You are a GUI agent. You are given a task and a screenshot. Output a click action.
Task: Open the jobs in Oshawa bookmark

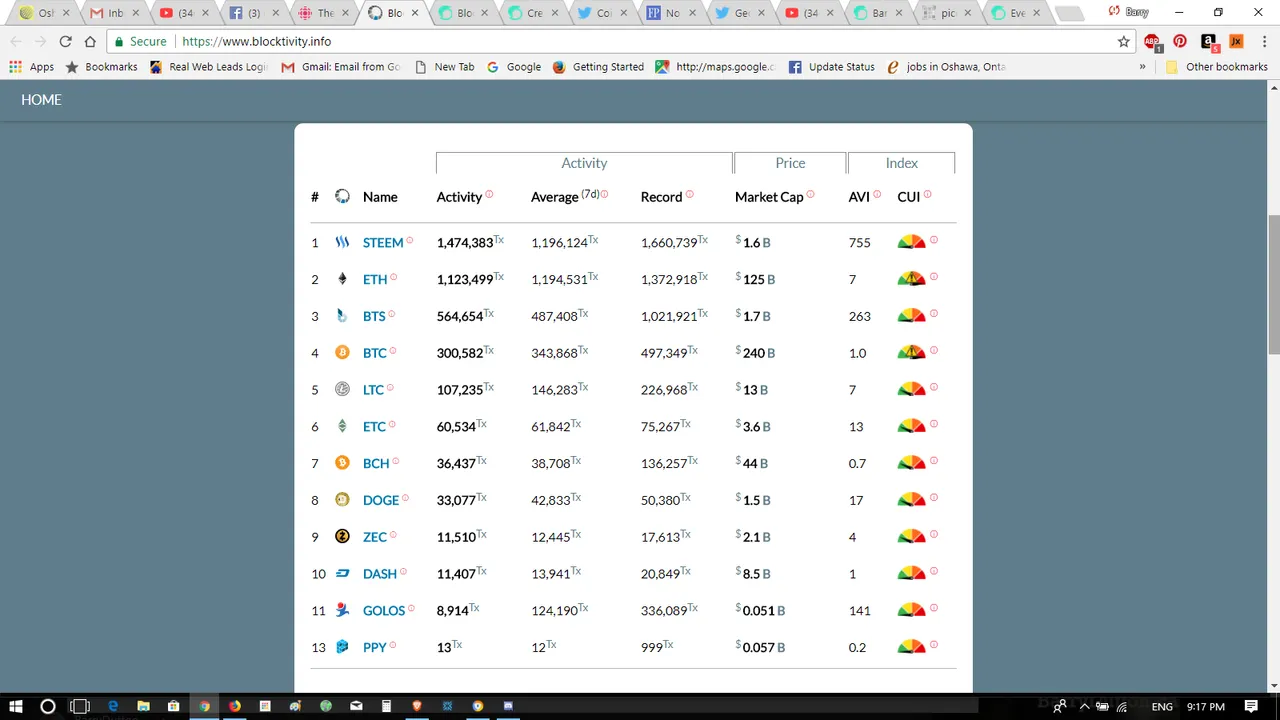point(946,67)
